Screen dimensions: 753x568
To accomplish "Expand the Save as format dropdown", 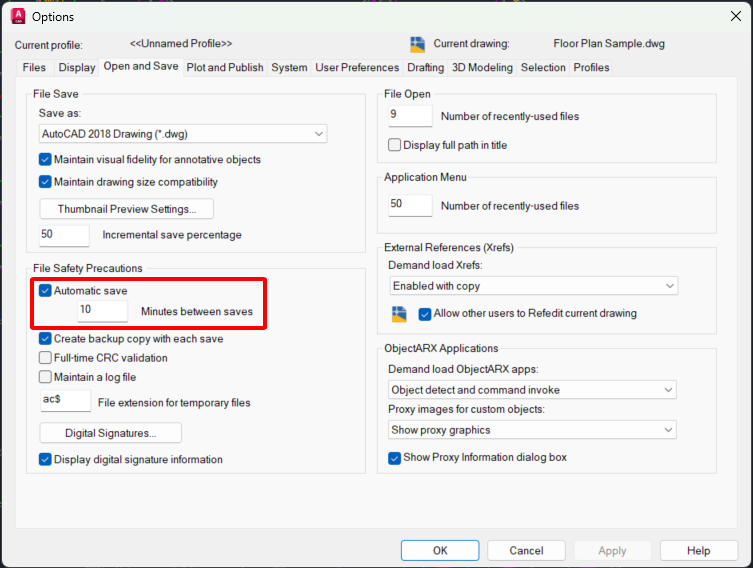I will tap(183, 134).
